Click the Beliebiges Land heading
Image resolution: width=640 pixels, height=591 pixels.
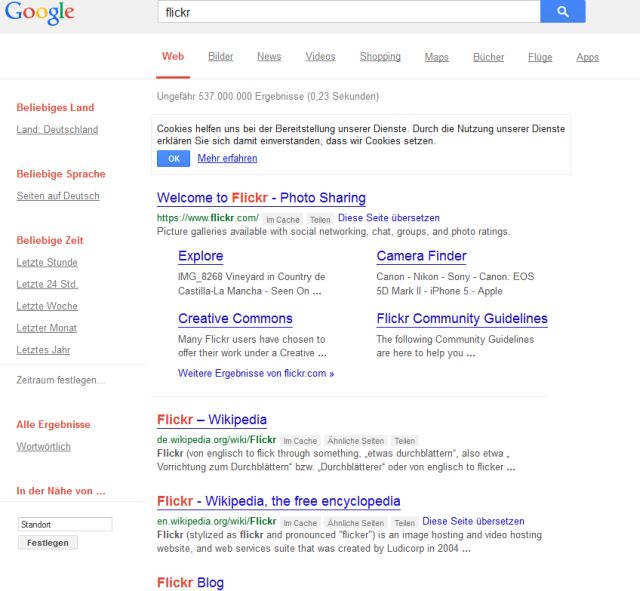pos(55,108)
